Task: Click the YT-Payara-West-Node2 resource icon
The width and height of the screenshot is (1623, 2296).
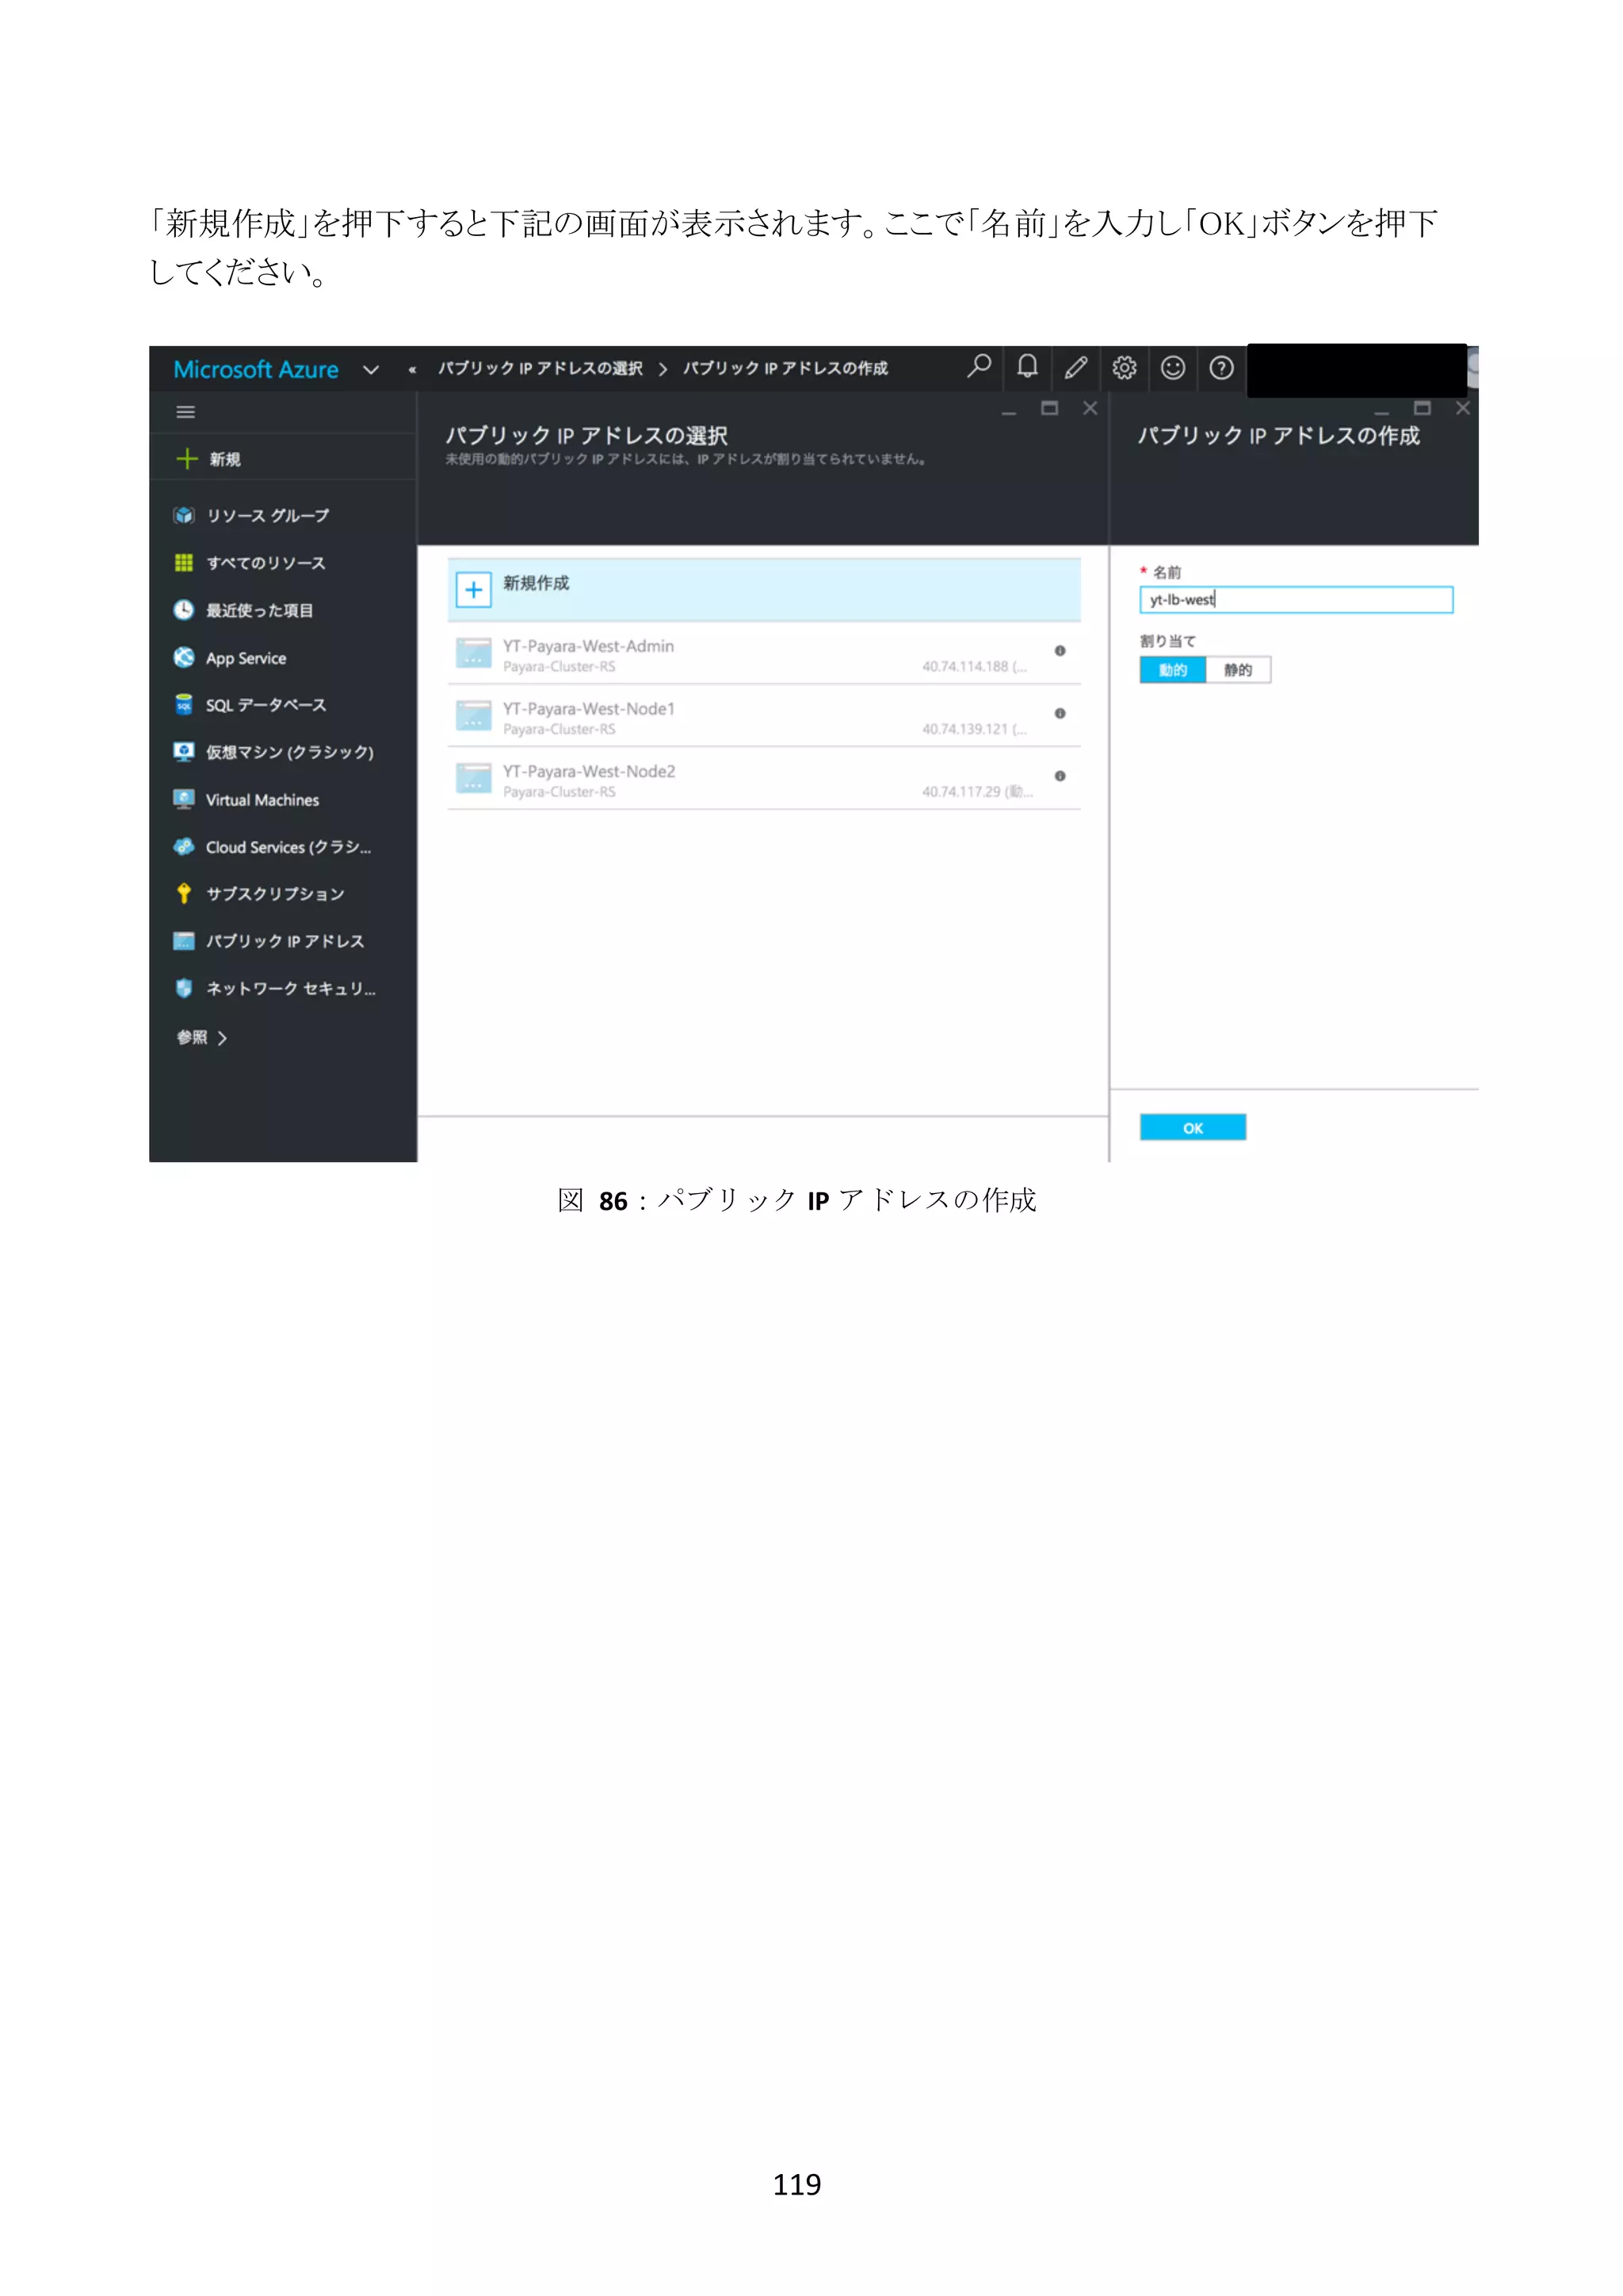Action: click(474, 778)
